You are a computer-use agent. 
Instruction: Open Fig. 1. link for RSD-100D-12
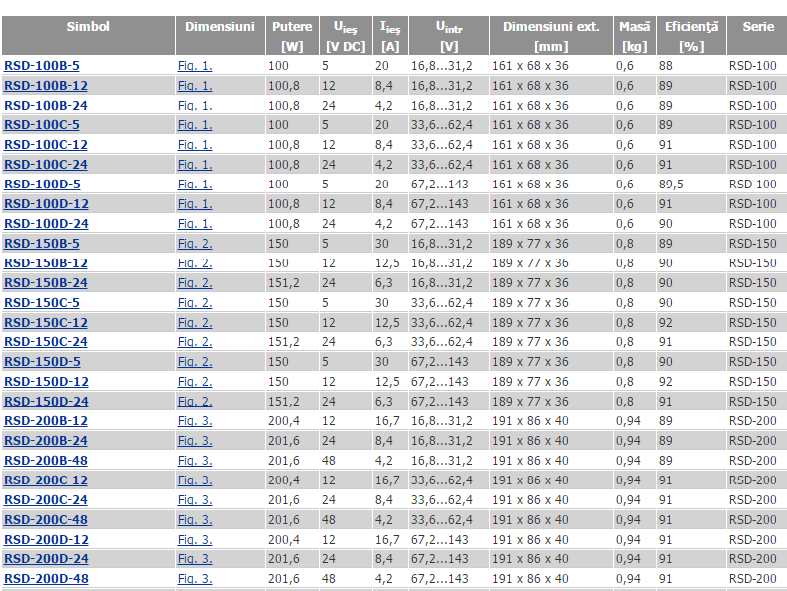click(195, 204)
